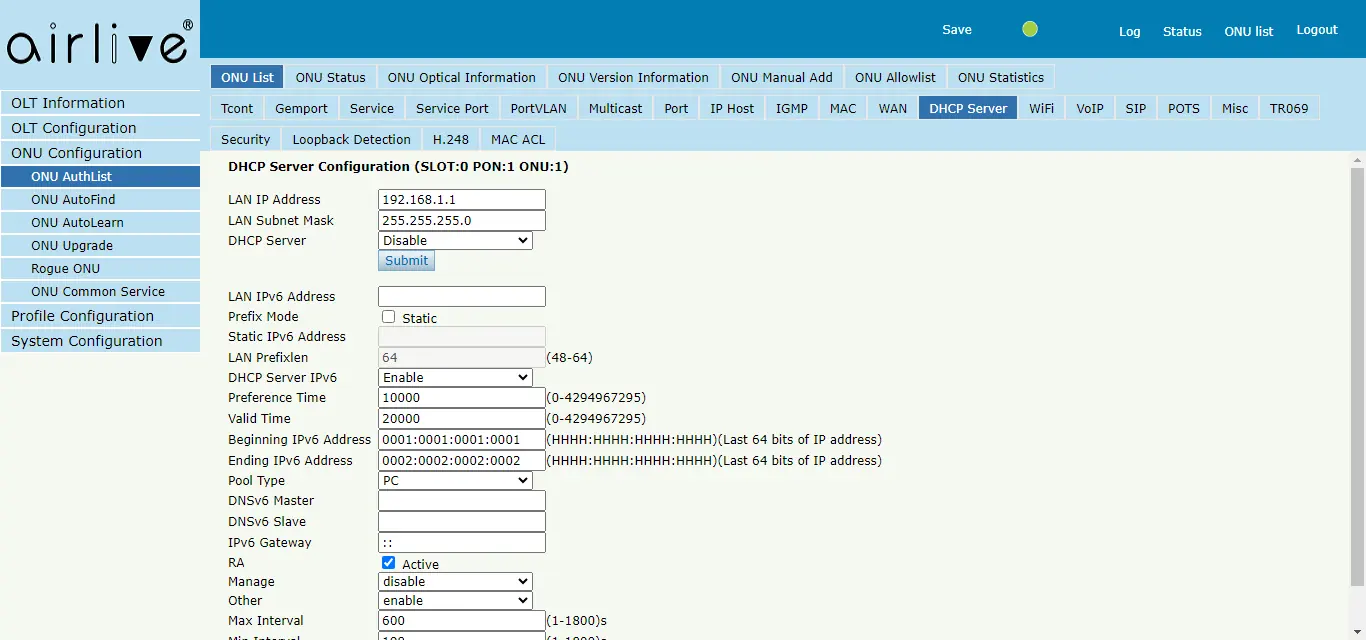Image resolution: width=1366 pixels, height=640 pixels.
Task: Open the Service Port tab
Action: pos(452,108)
